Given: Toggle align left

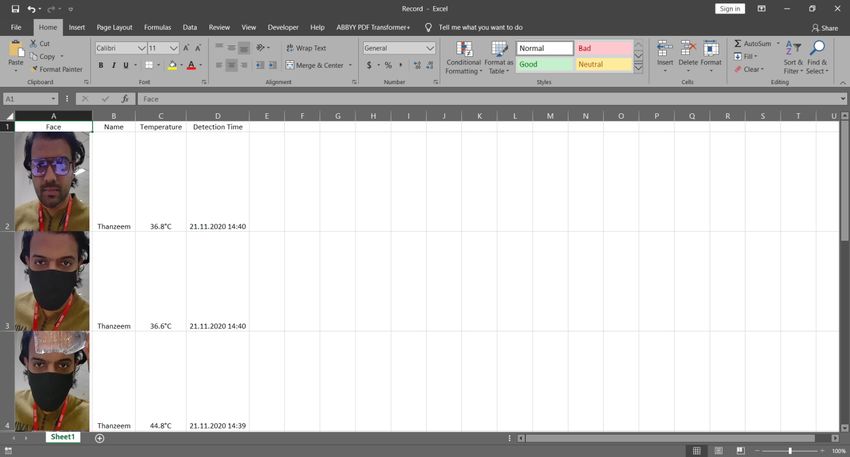Looking at the screenshot, I should tap(219, 65).
